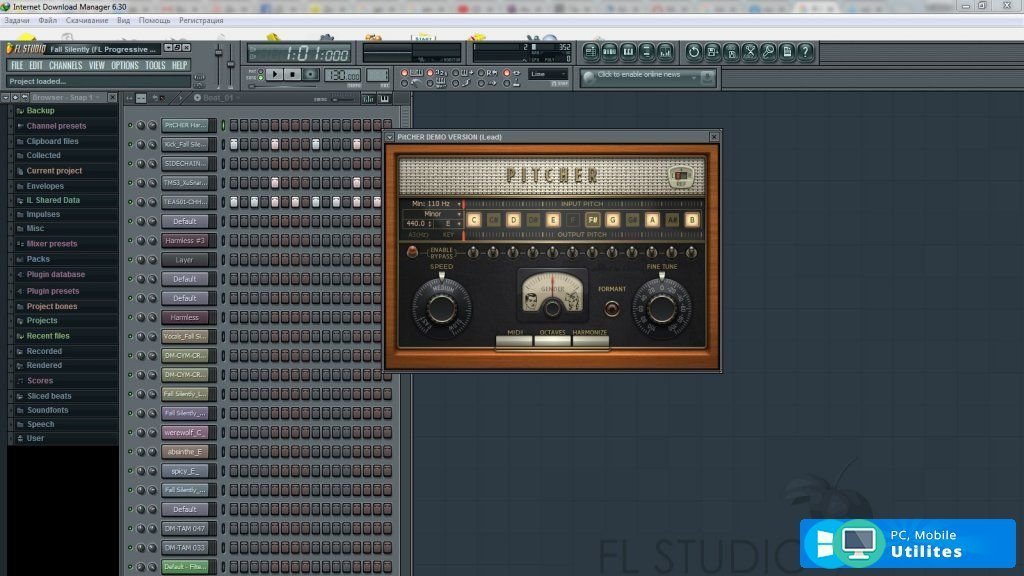
Task: Open the TOOLS menu
Action: (x=155, y=65)
